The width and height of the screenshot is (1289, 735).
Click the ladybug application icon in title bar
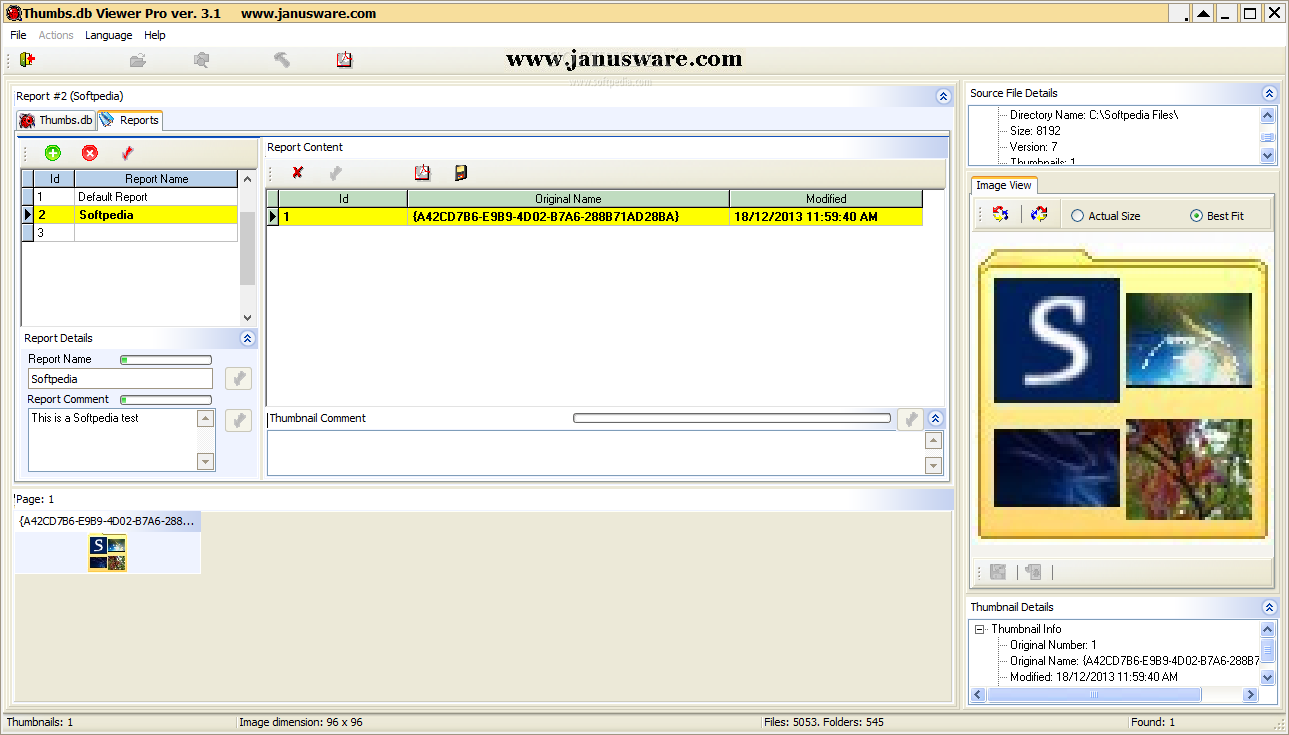(x=13, y=13)
